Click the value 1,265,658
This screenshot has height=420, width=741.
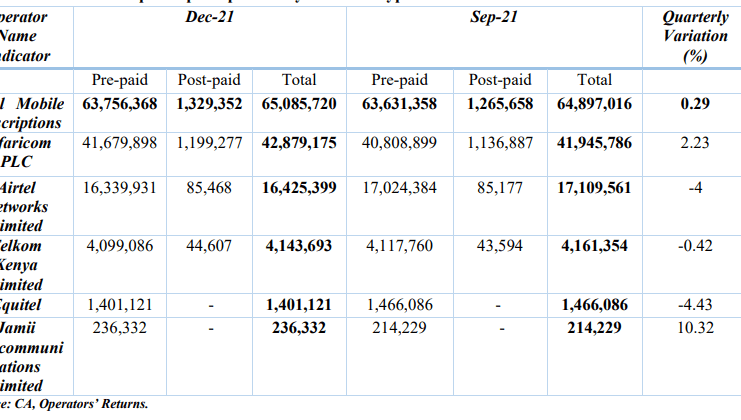(x=500, y=104)
